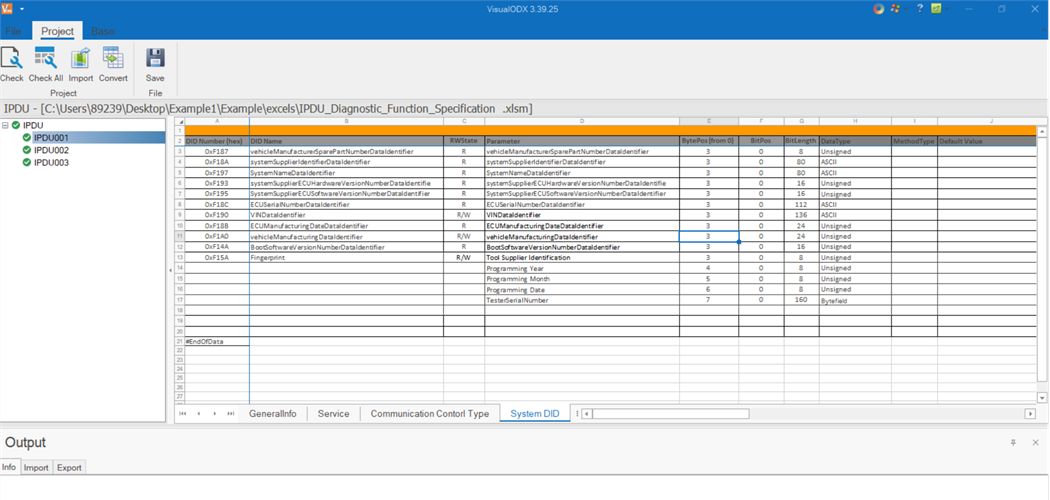Screen dimensions: 1050x500
Task: Select IPDU002 in the project tree
Action: coord(51,150)
